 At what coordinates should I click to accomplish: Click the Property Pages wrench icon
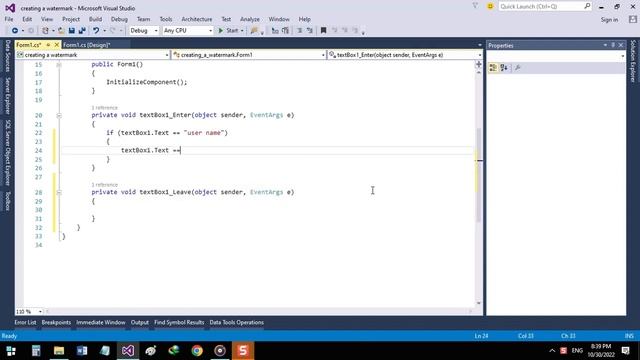tap(518, 68)
